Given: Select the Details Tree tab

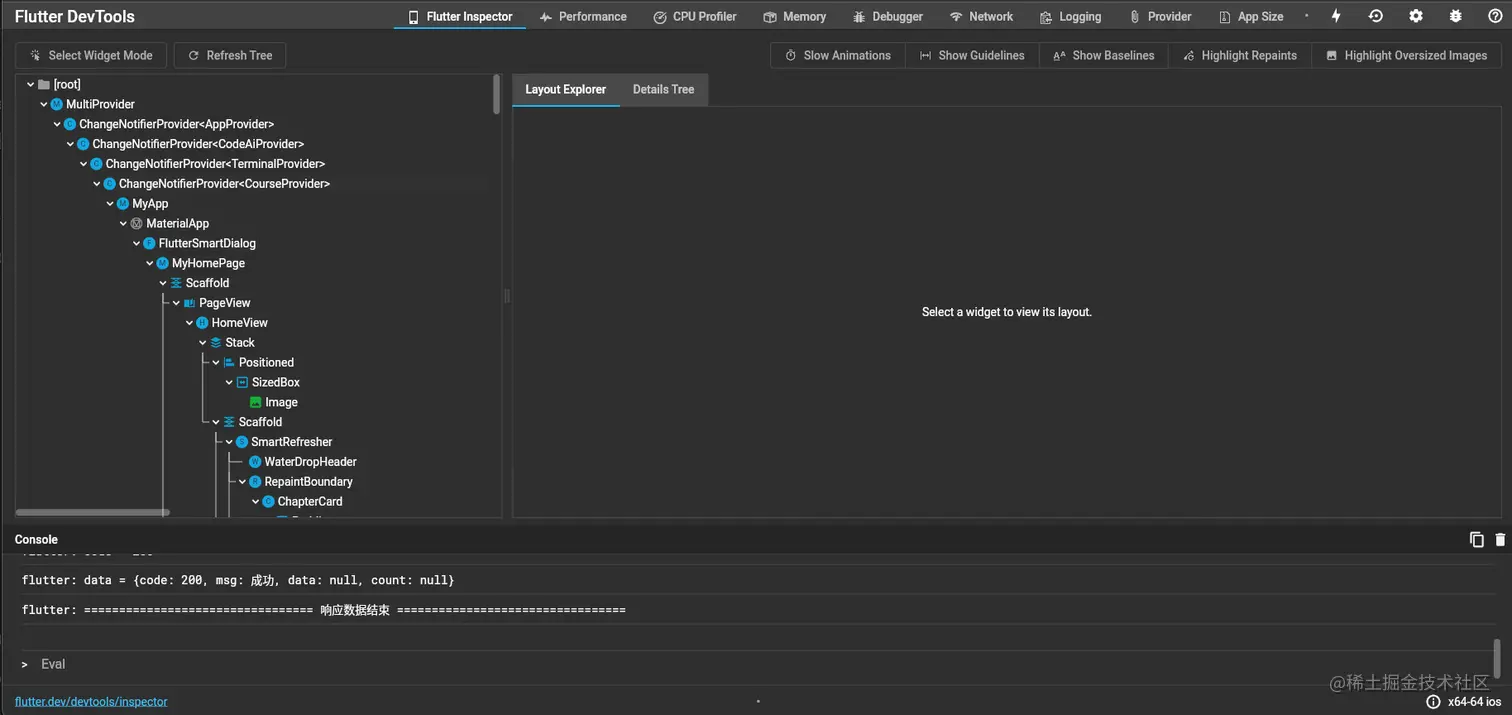Looking at the screenshot, I should click(663, 89).
